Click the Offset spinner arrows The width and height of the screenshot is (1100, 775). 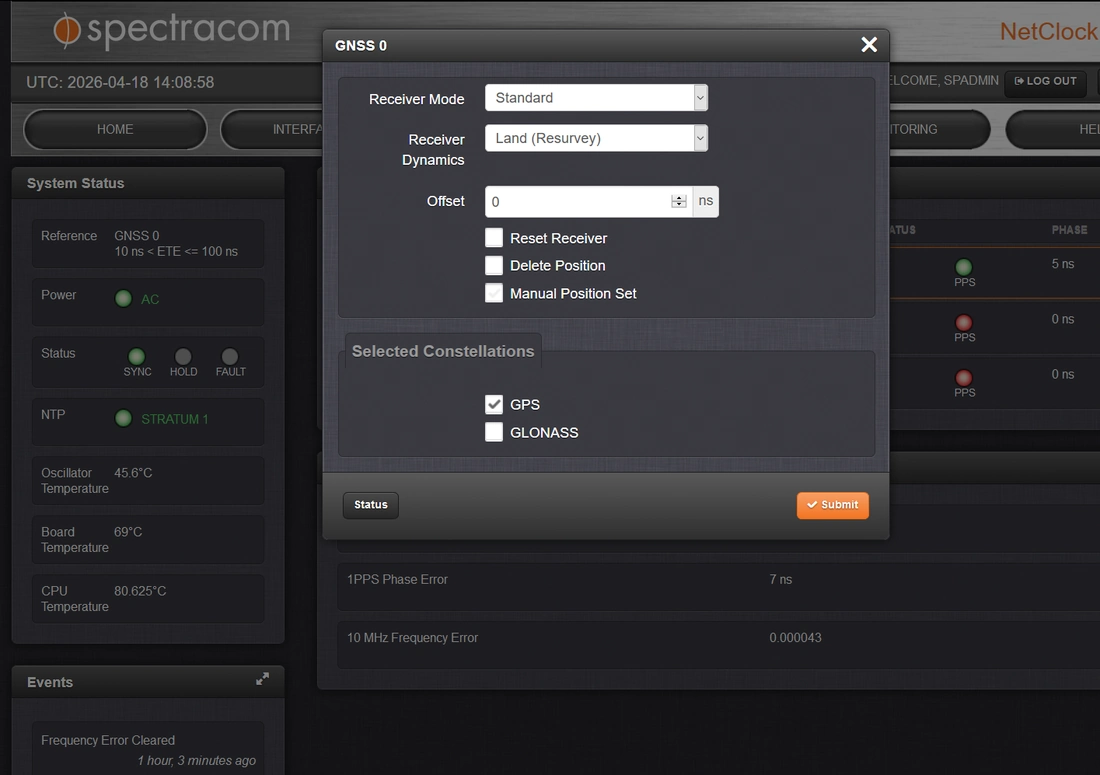pyautogui.click(x=679, y=201)
